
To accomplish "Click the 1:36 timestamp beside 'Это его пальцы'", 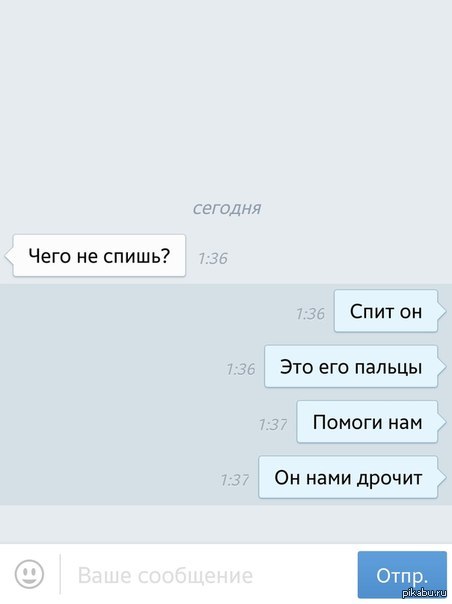I will (x=241, y=369).
